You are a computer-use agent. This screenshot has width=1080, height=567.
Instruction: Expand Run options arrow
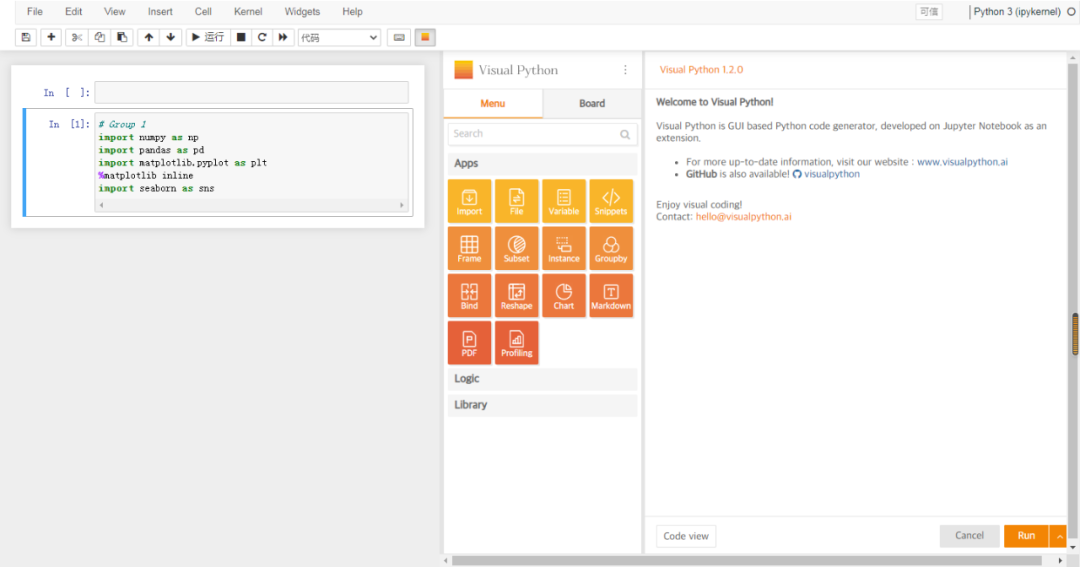tap(1059, 536)
